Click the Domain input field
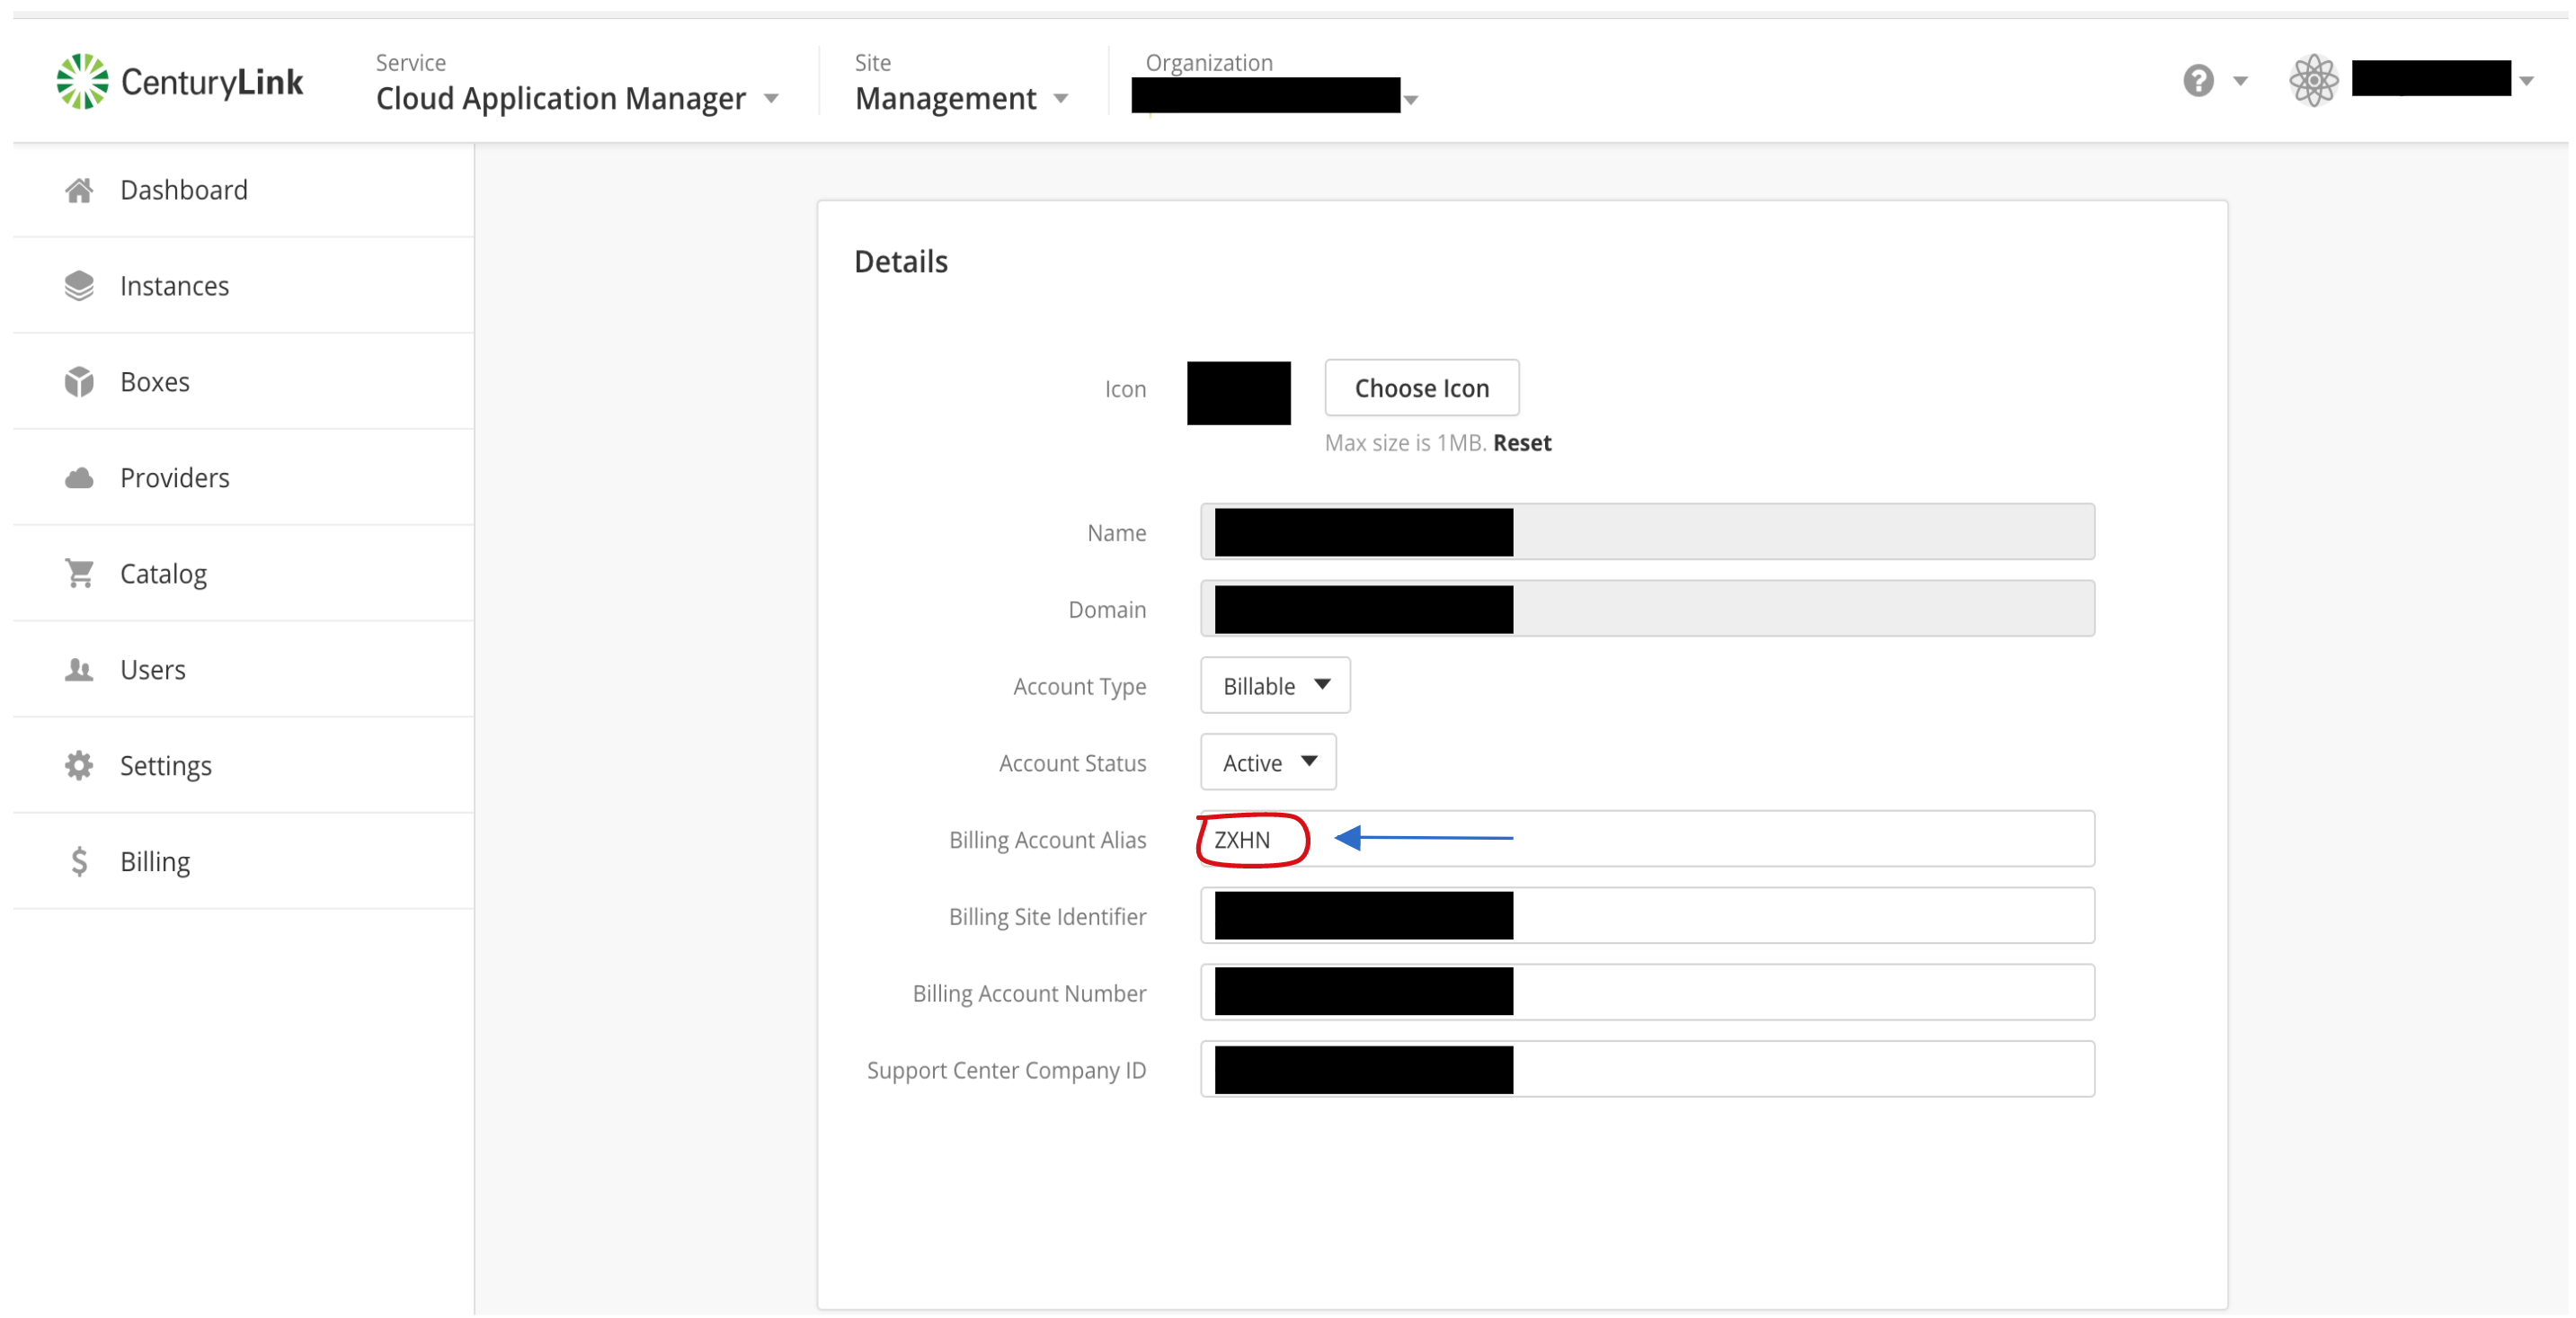 [x=1647, y=609]
